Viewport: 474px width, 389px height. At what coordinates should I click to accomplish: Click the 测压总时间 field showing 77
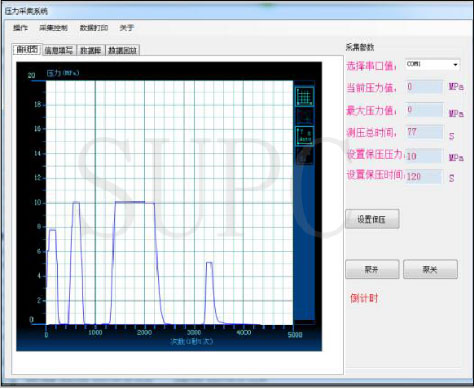tap(424, 132)
